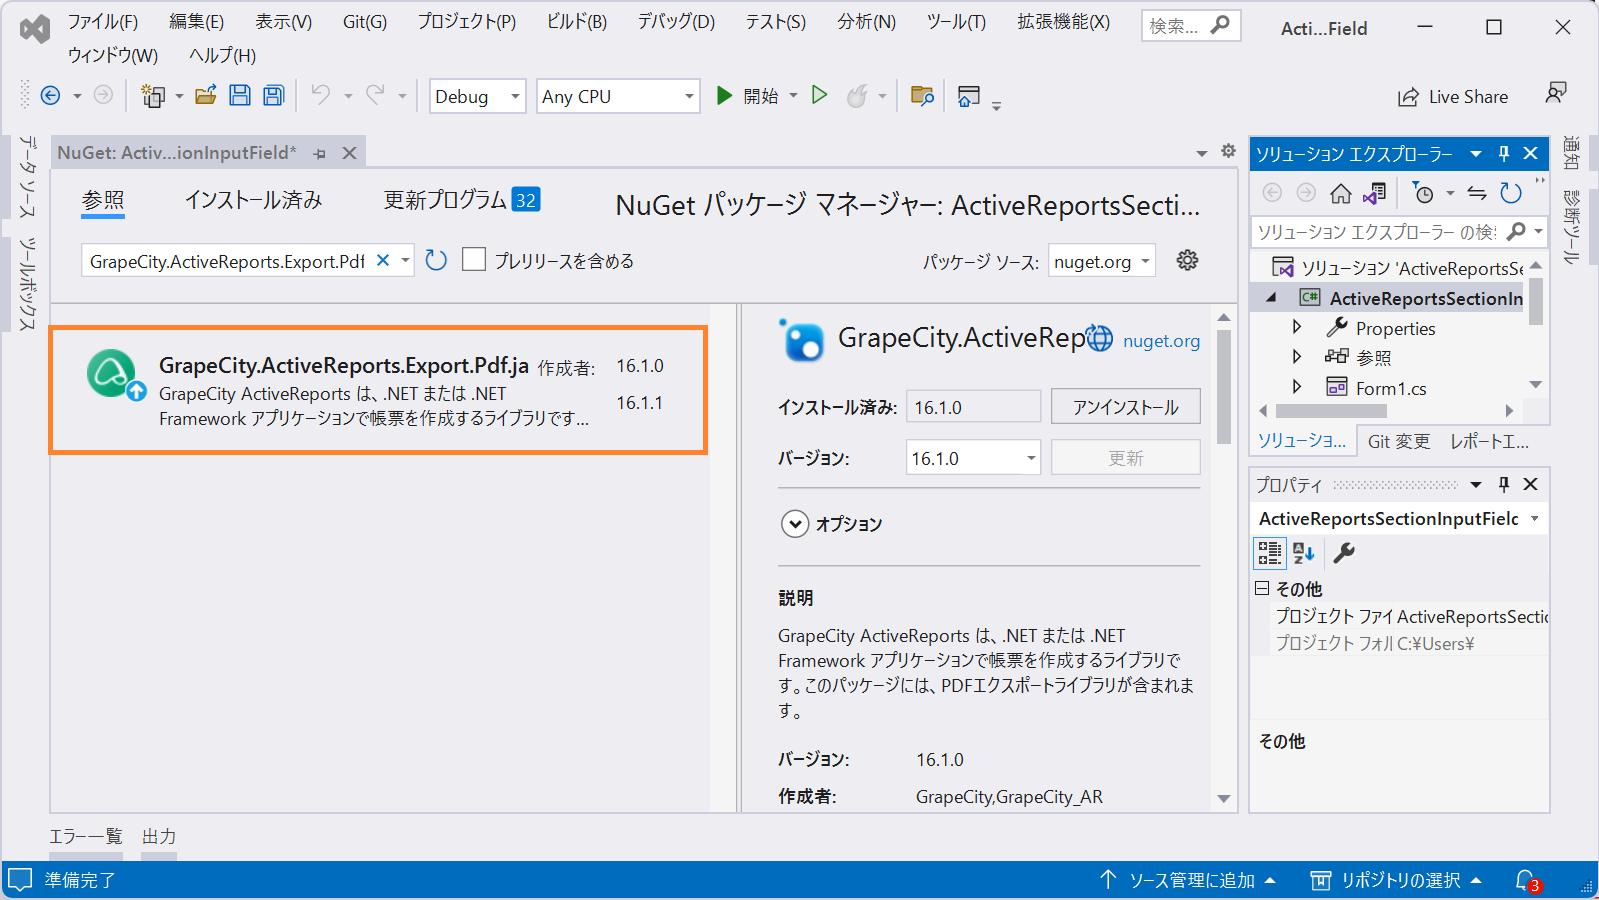Open notifications bell in the status bar
This screenshot has height=900, width=1599.
pyautogui.click(x=1527, y=881)
